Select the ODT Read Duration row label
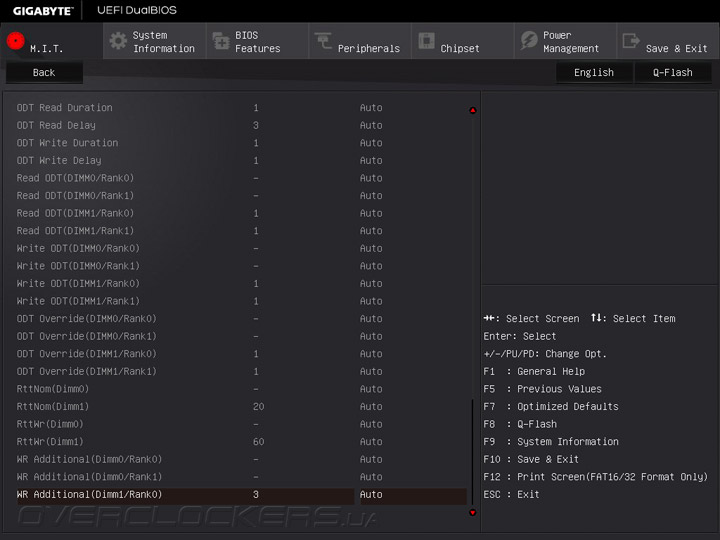720x540 pixels. tap(65, 107)
